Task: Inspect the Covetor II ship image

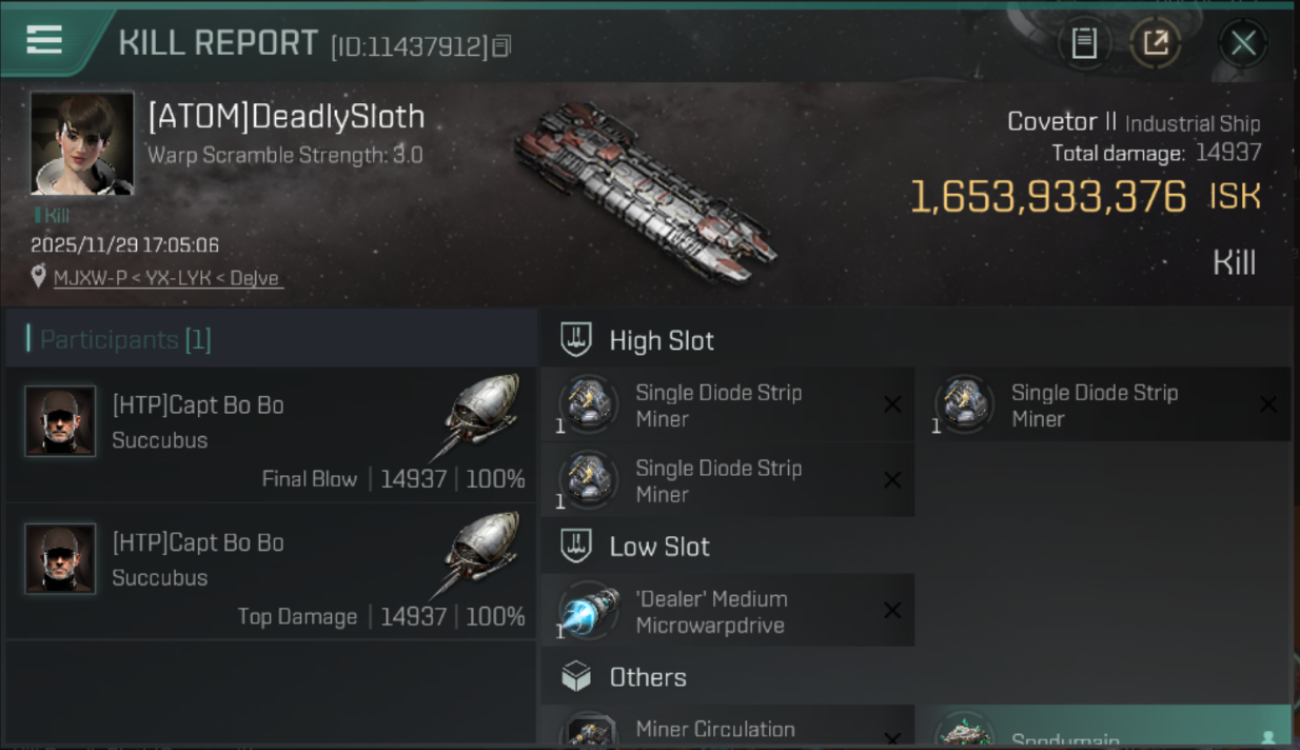Action: click(645, 190)
